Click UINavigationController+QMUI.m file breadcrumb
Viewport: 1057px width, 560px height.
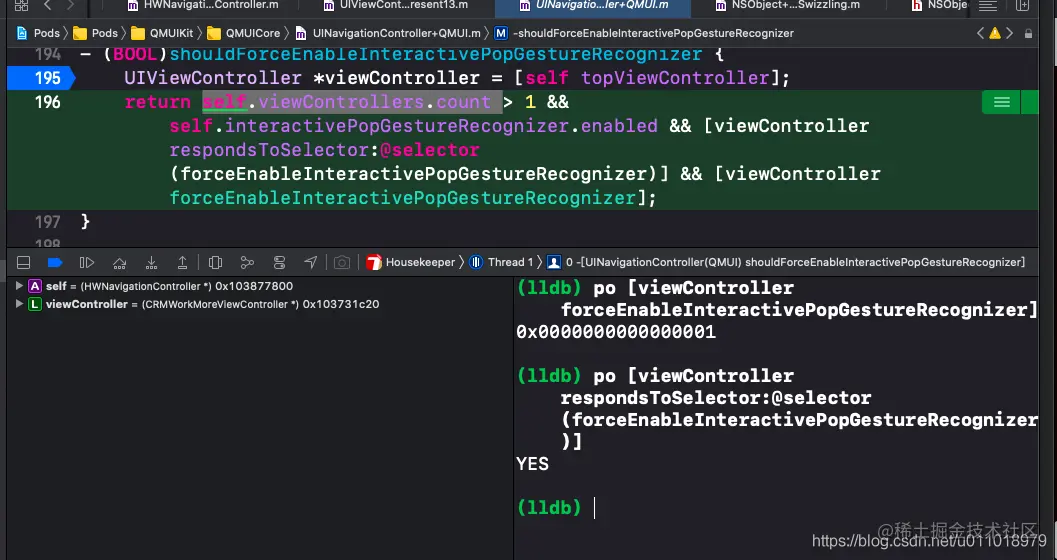click(x=388, y=33)
